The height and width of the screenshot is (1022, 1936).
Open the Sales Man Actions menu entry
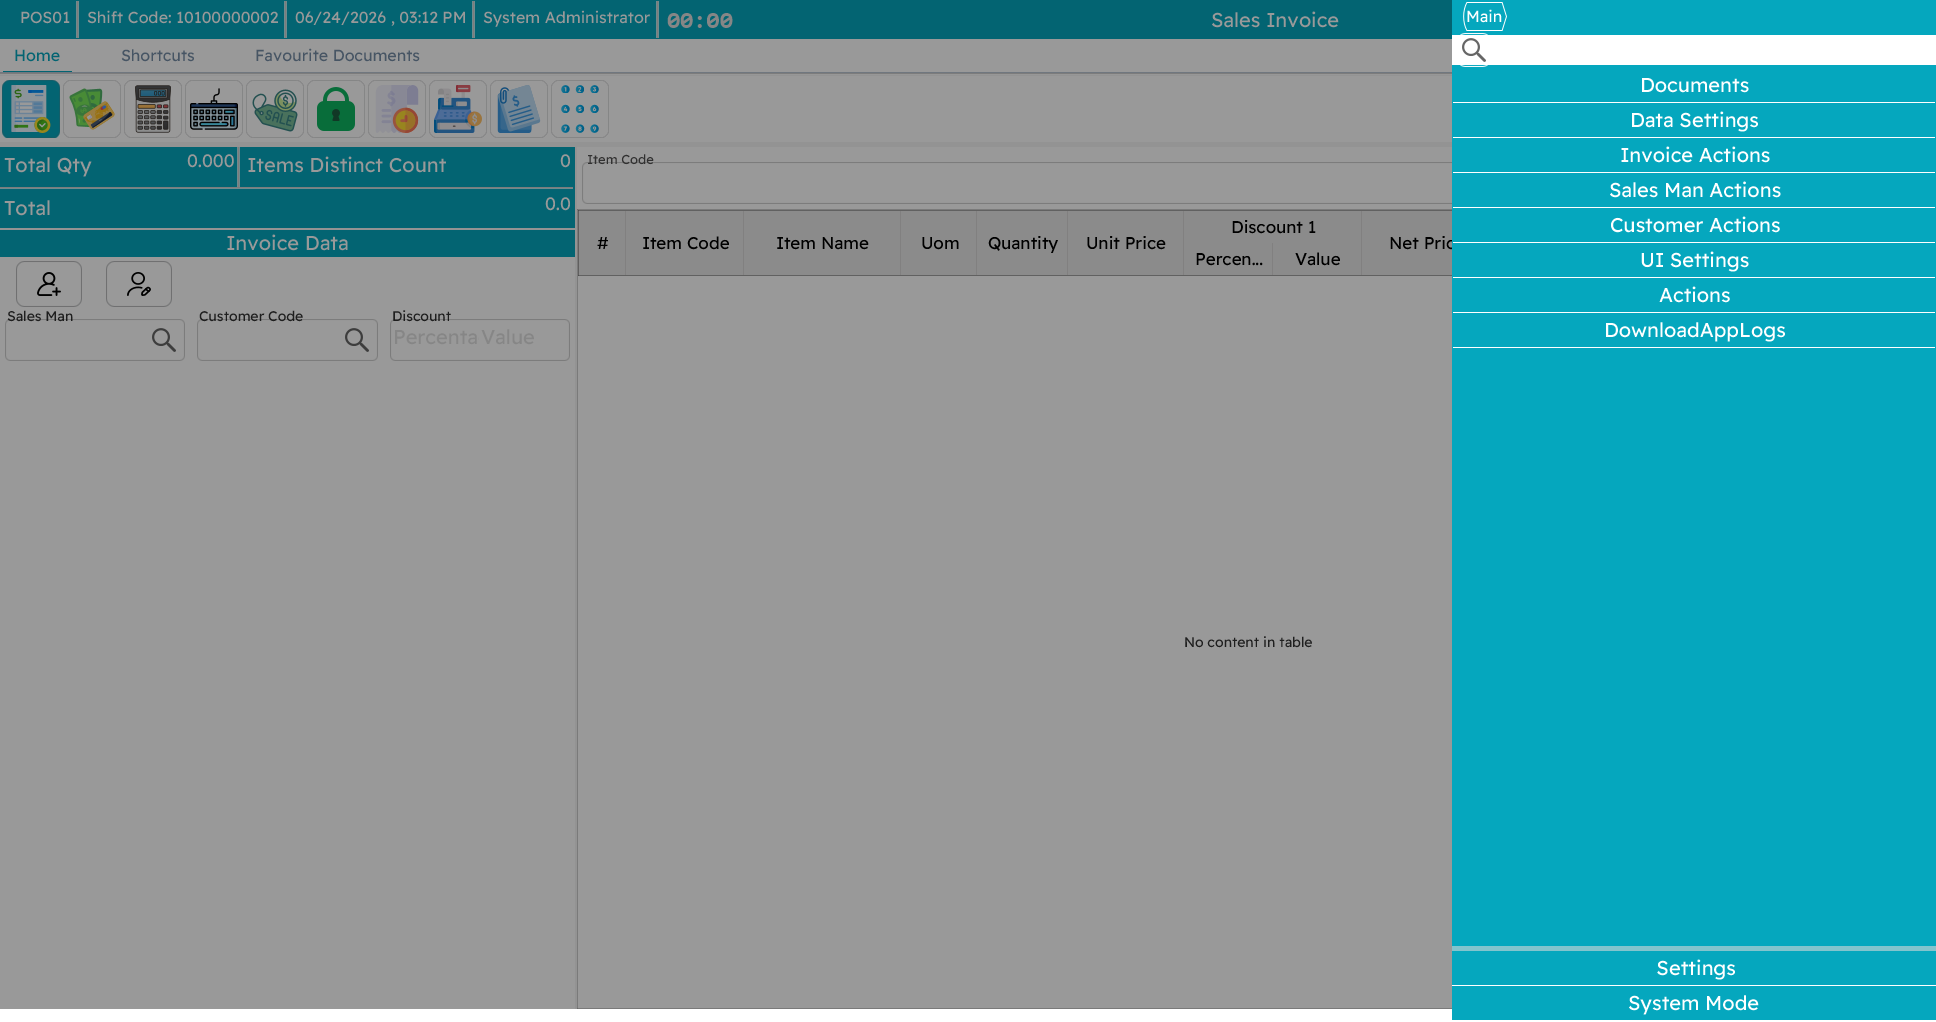coord(1694,190)
